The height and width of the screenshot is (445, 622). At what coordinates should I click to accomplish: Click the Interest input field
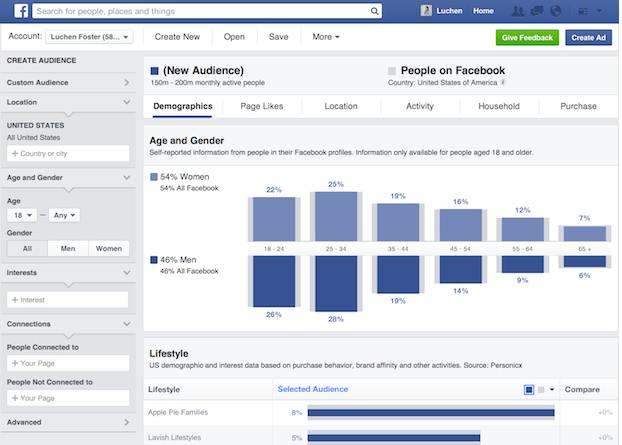coord(67,300)
